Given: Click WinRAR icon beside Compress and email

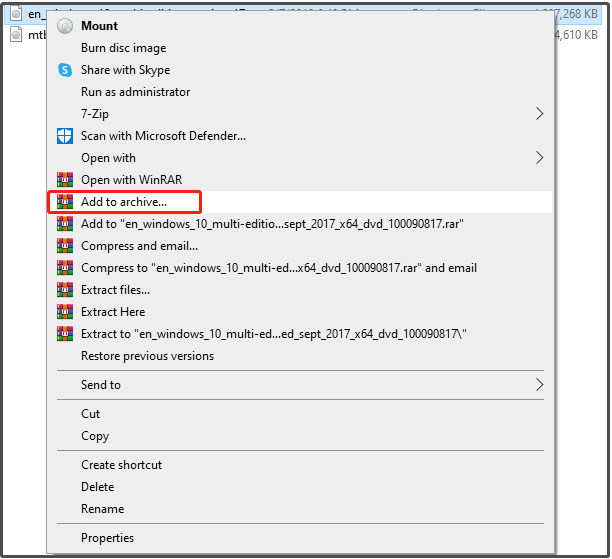Looking at the screenshot, I should click(65, 246).
